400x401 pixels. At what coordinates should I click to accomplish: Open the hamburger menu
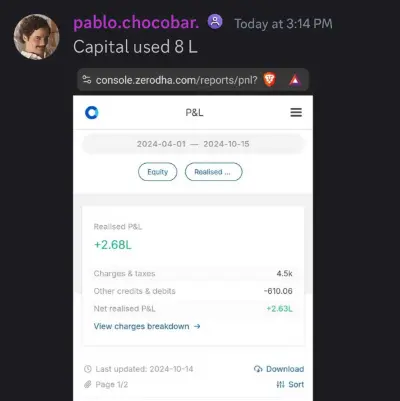point(296,112)
